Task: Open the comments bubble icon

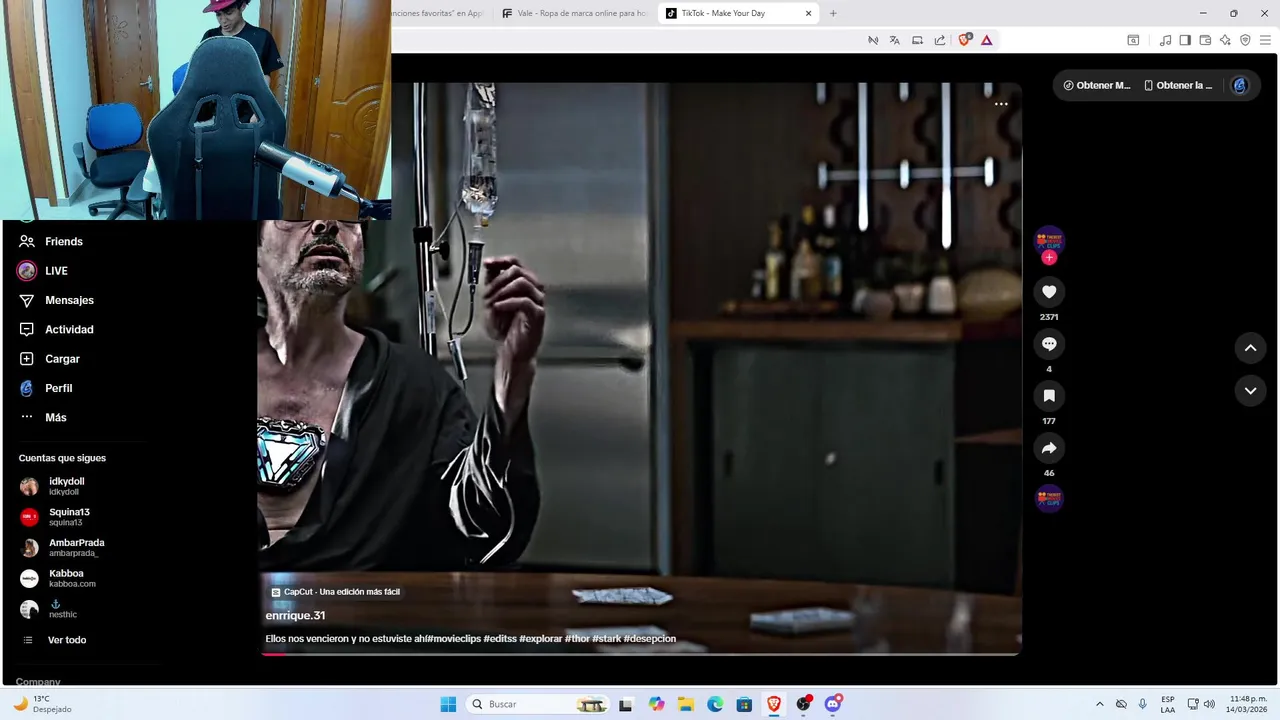Action: pyautogui.click(x=1049, y=344)
